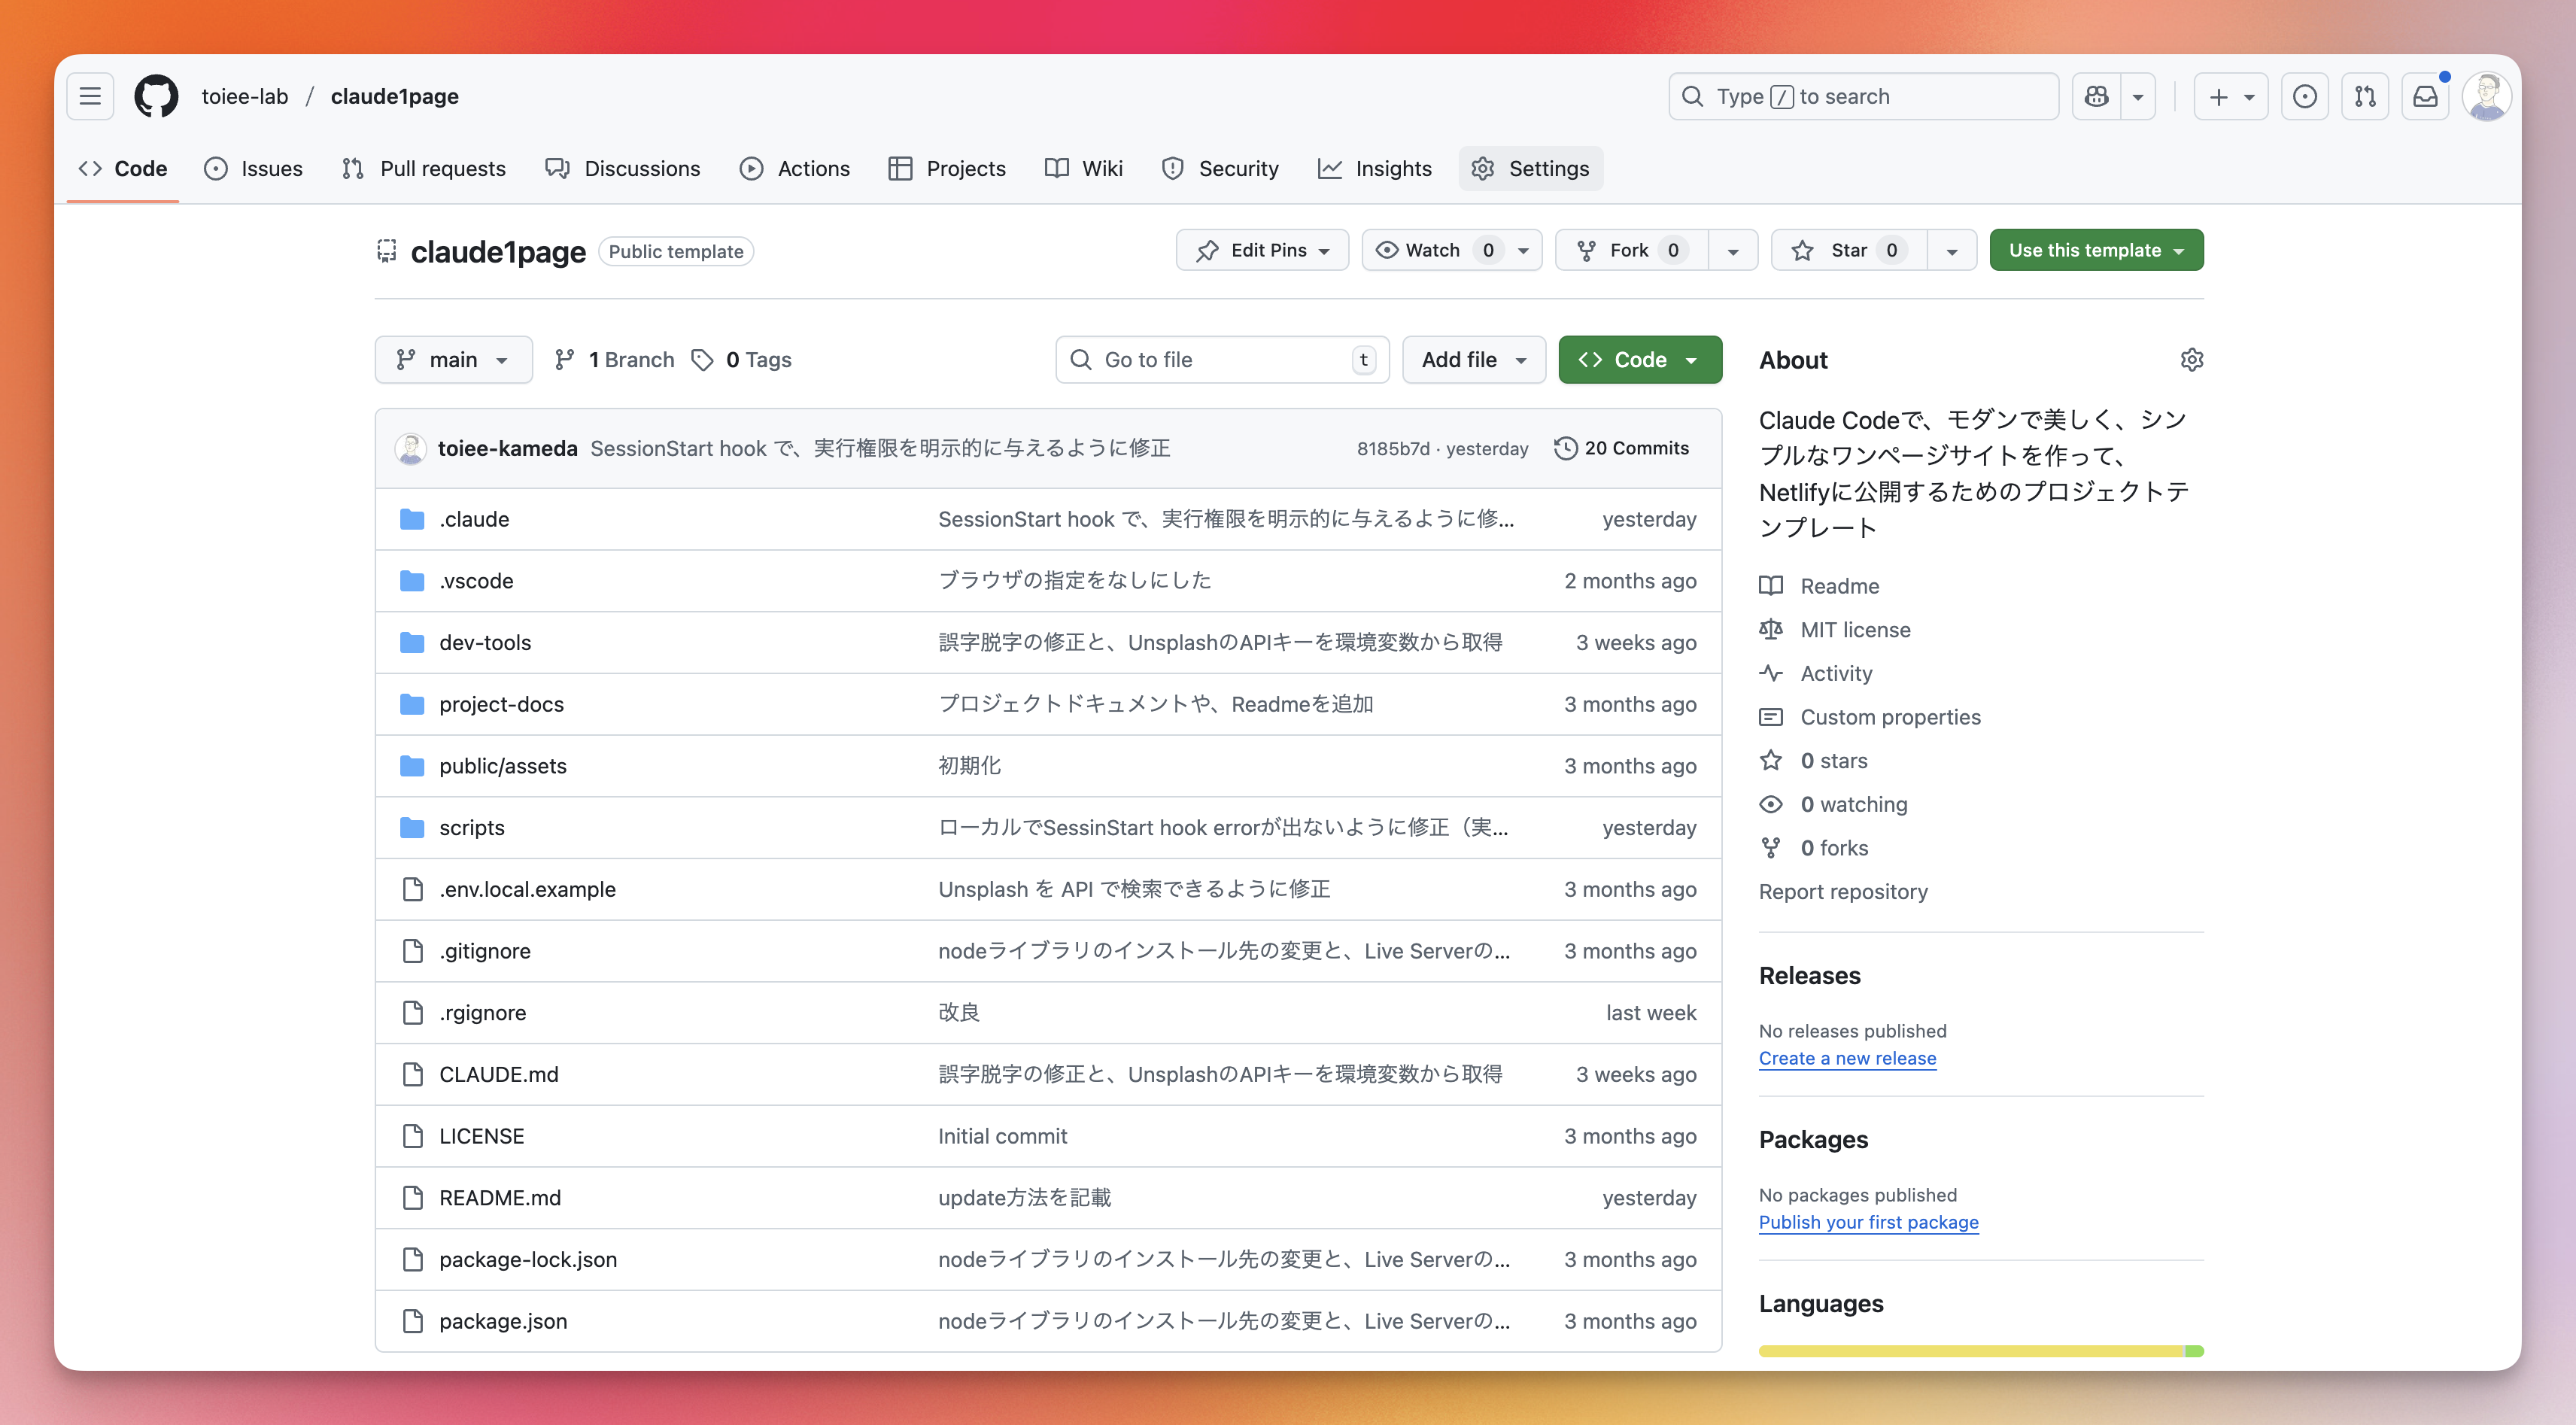Toggle Watch on this repository
The width and height of the screenshot is (2576, 1425).
[x=1432, y=250]
